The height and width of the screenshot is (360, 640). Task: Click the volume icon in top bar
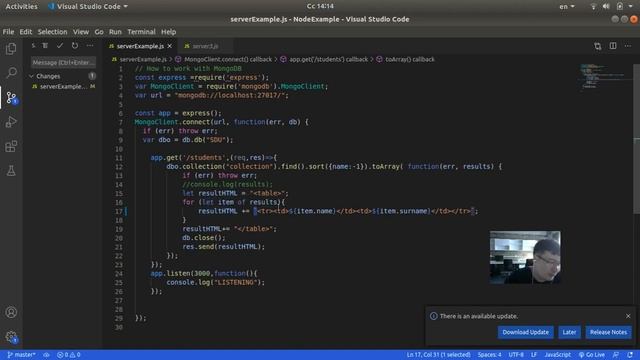(x=606, y=7)
